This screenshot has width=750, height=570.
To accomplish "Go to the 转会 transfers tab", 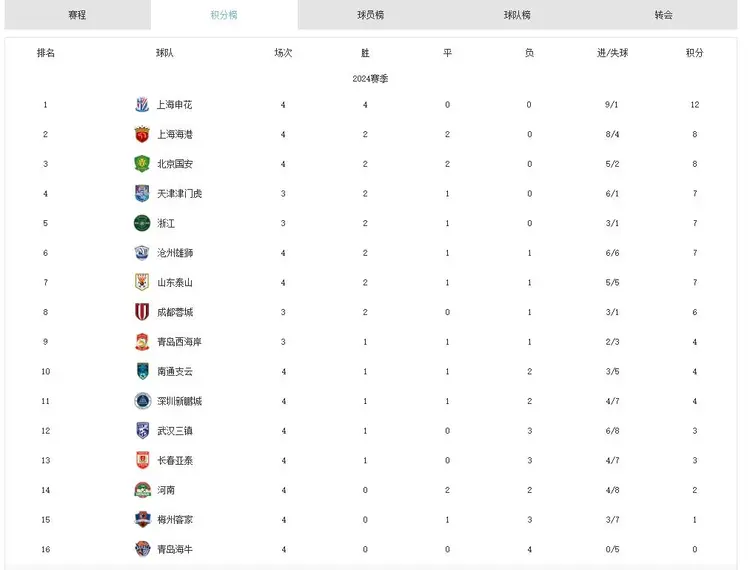I will coord(664,15).
